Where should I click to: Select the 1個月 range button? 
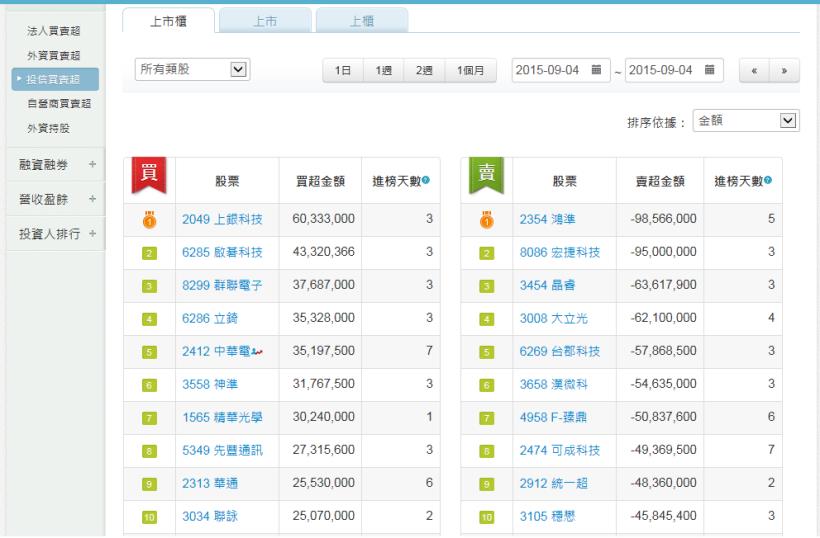pyautogui.click(x=470, y=71)
